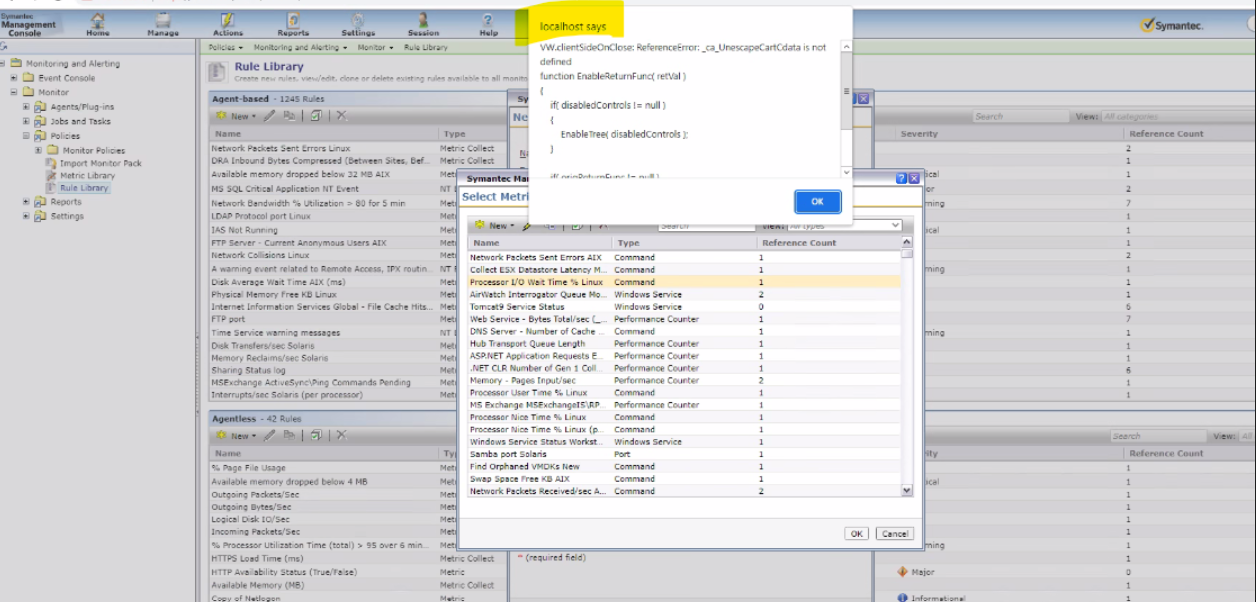Click the Name column header in Agent-based table

(x=323, y=133)
